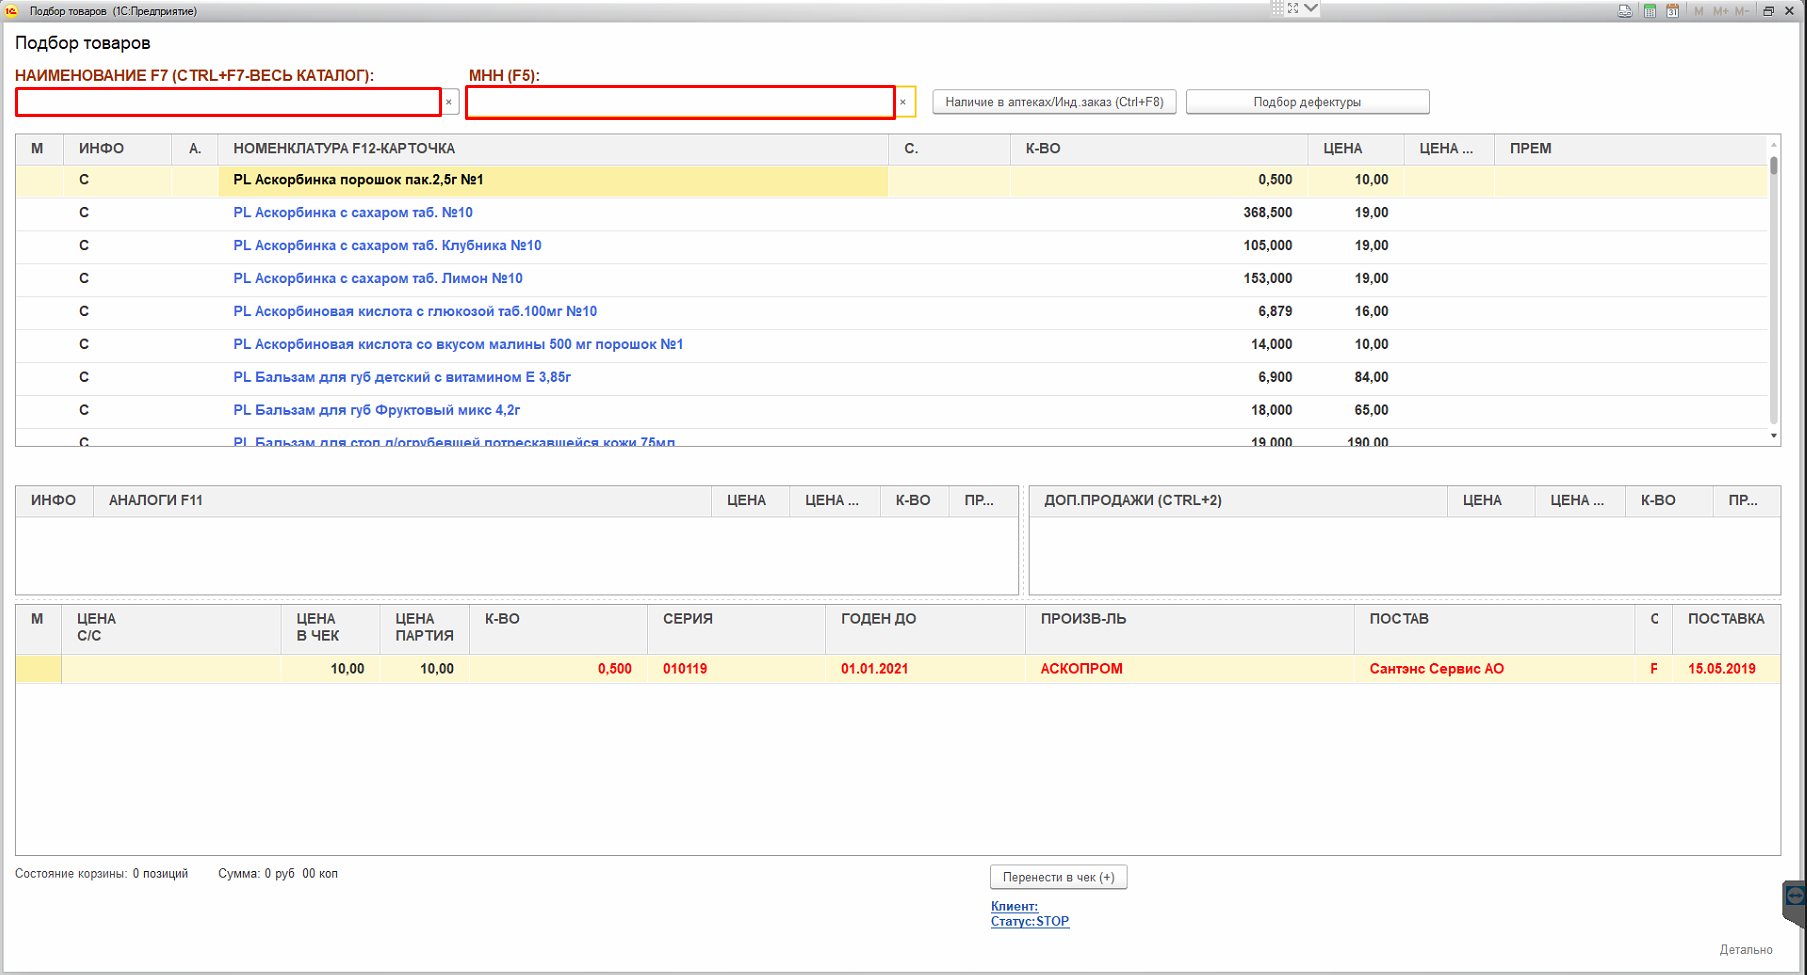The image size is (1807, 975).
Task: Click the Статус:STOP link
Action: pyautogui.click(x=1029, y=921)
